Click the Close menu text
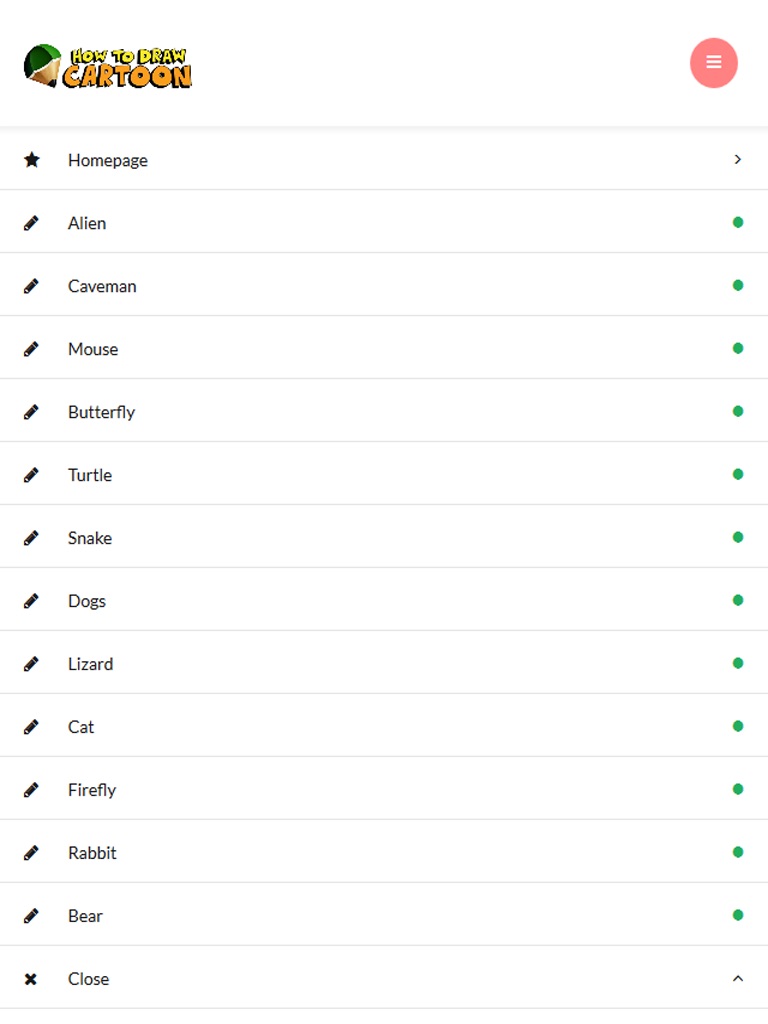Screen dimensions: 768x1024 [88, 979]
